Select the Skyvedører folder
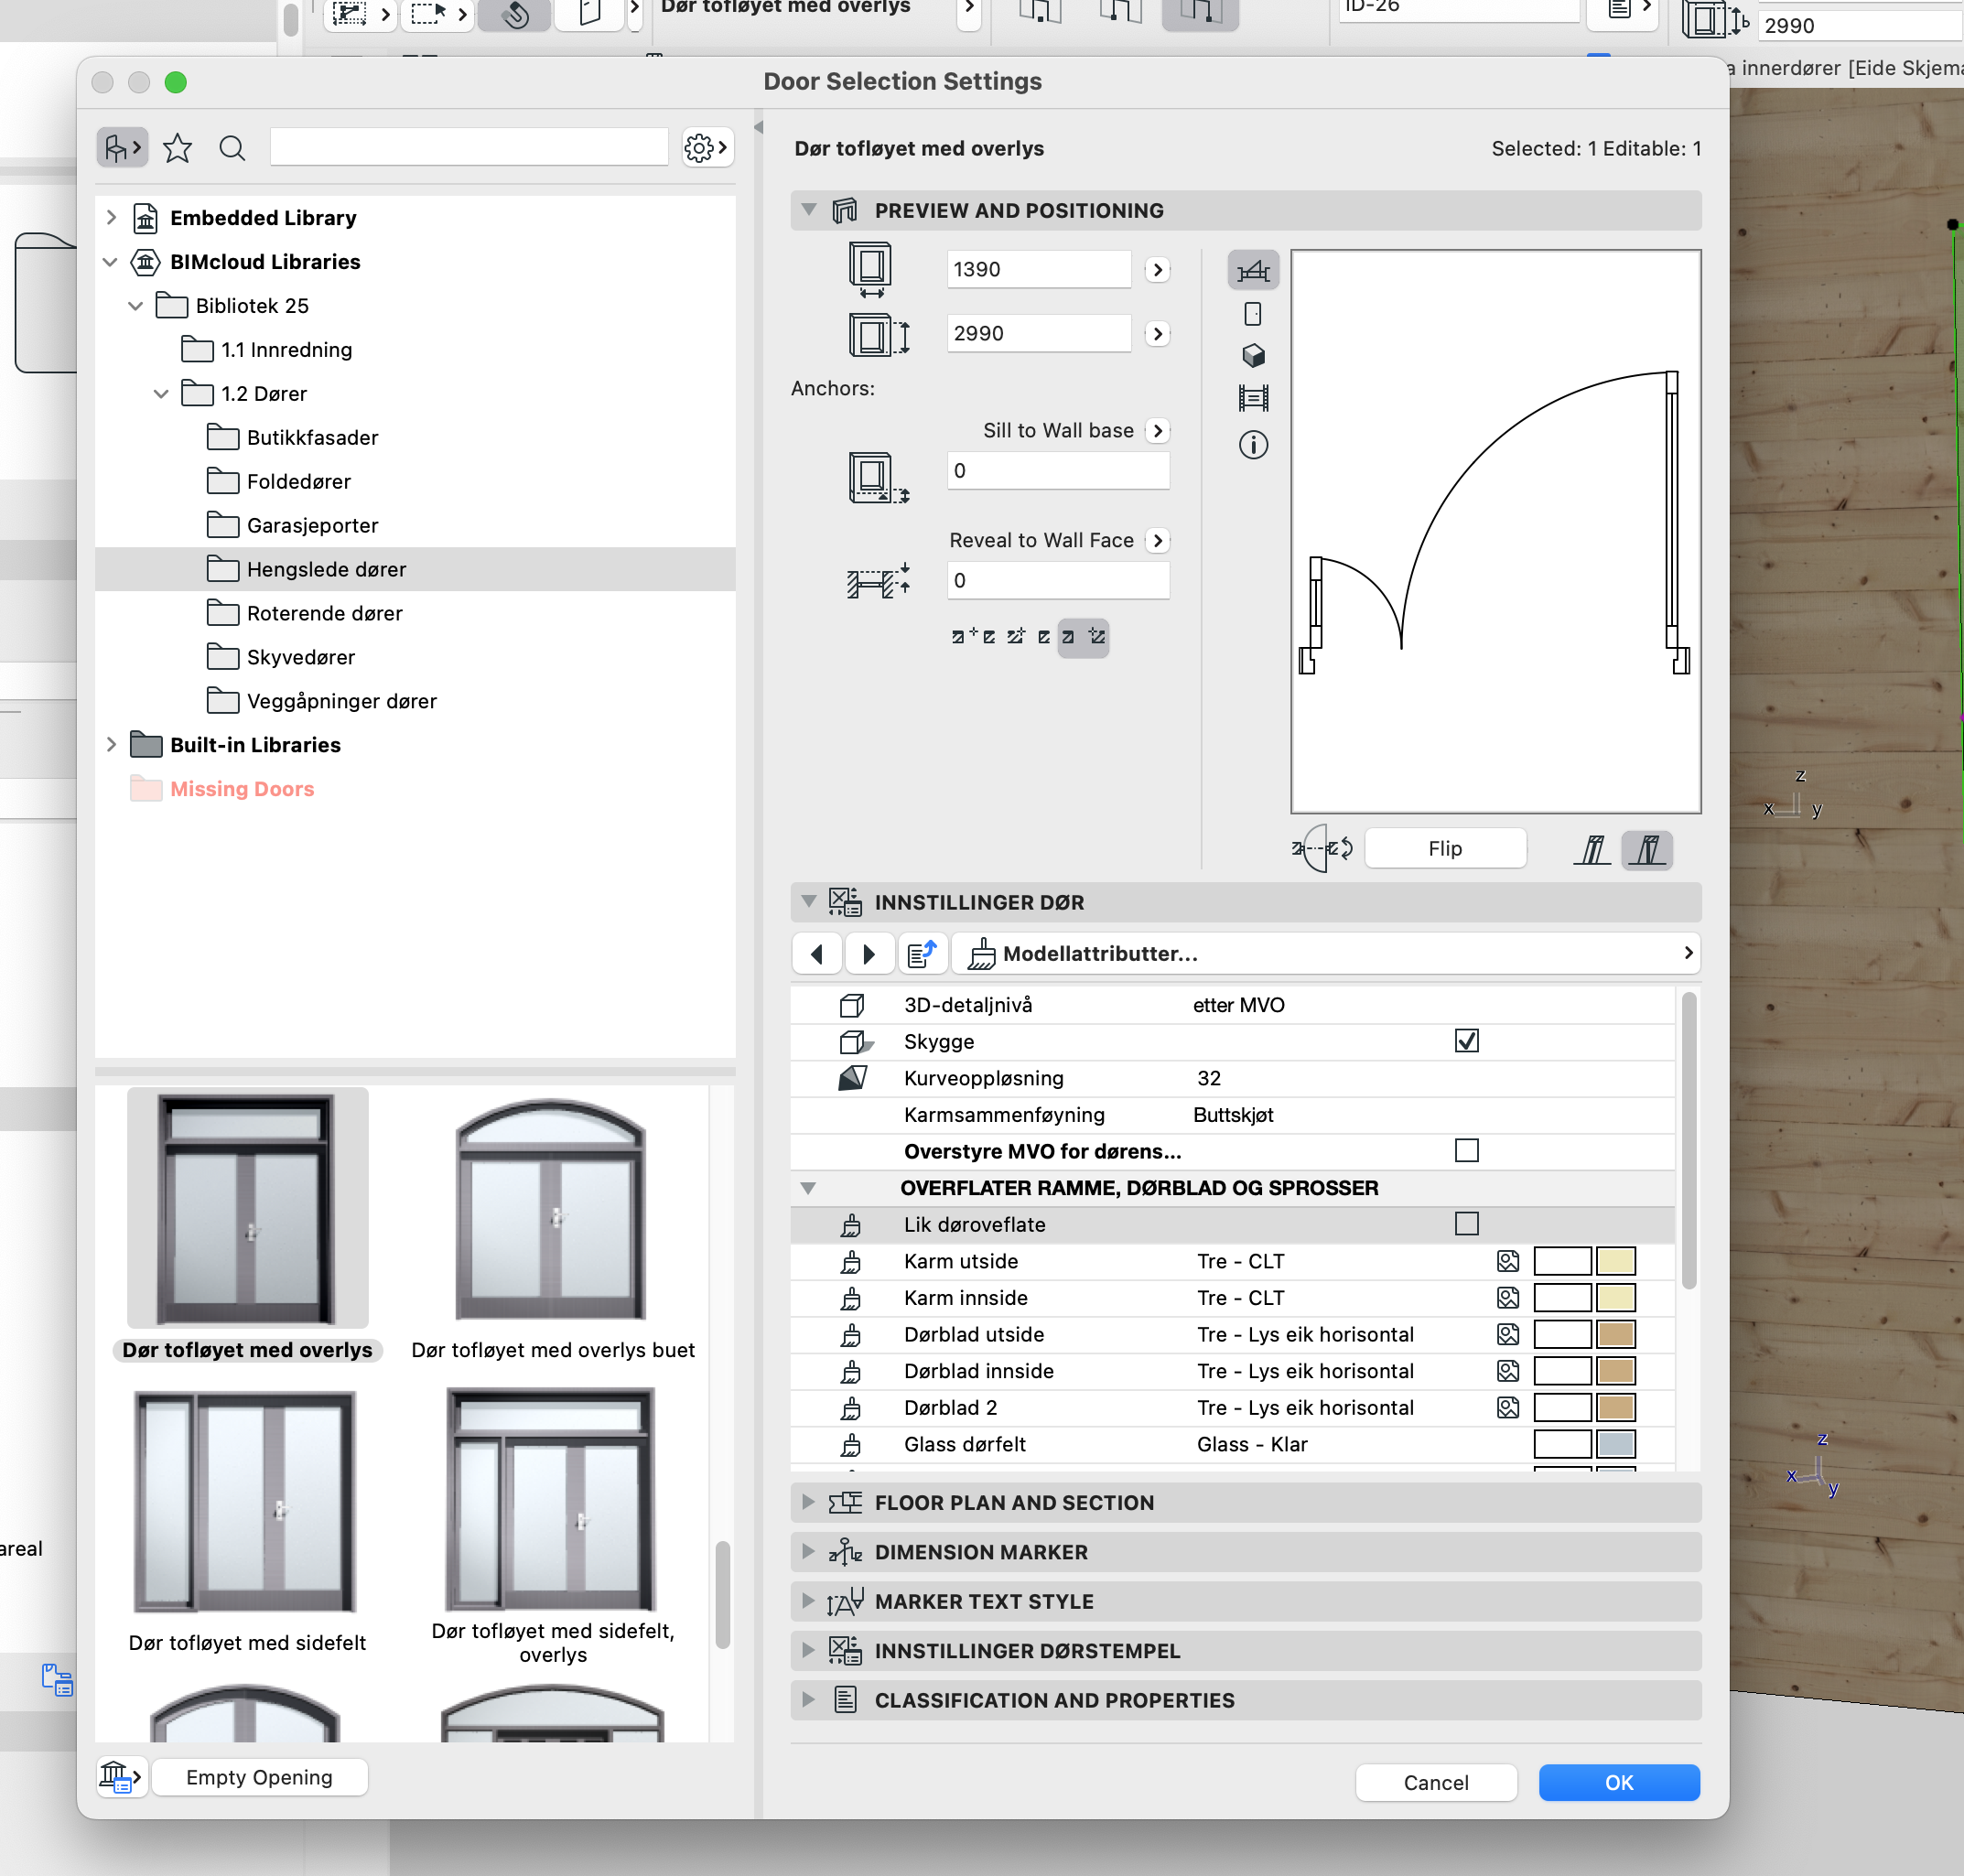 pos(300,657)
